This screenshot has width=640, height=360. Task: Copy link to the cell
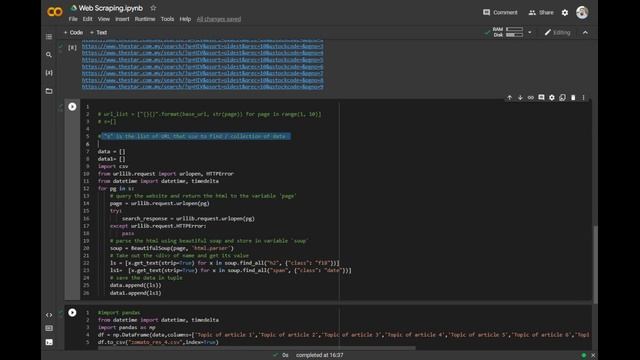pos(531,98)
